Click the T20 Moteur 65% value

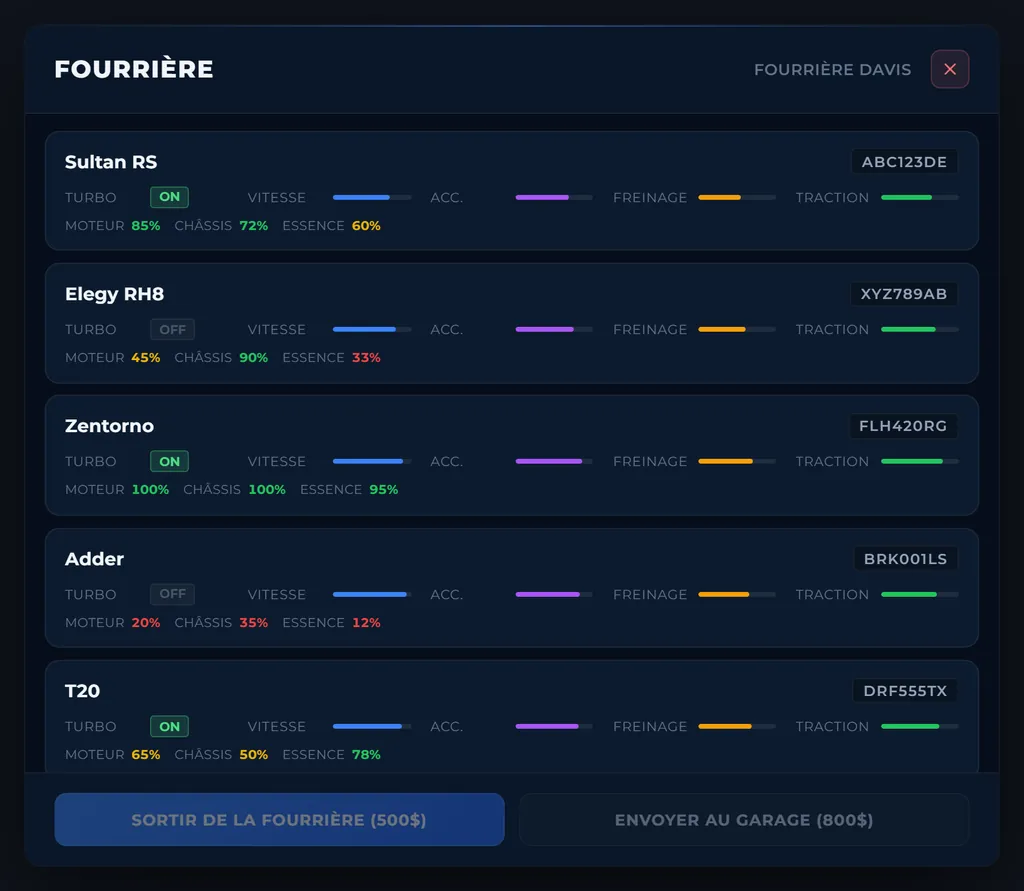[146, 755]
